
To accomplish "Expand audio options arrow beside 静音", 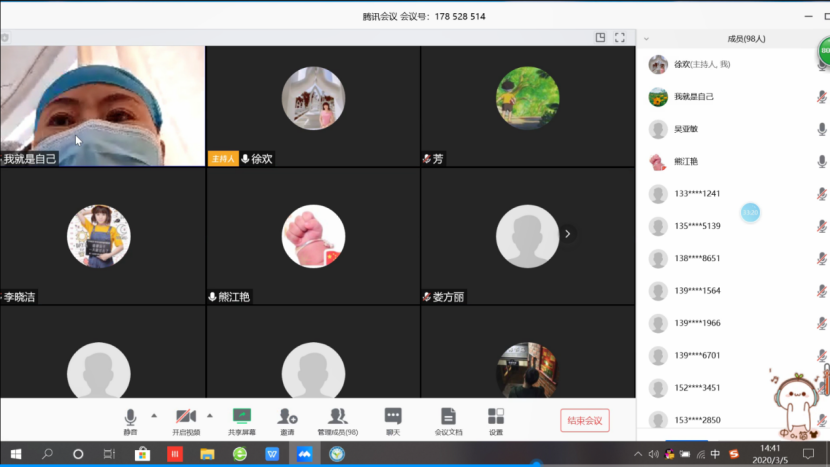I will point(153,415).
